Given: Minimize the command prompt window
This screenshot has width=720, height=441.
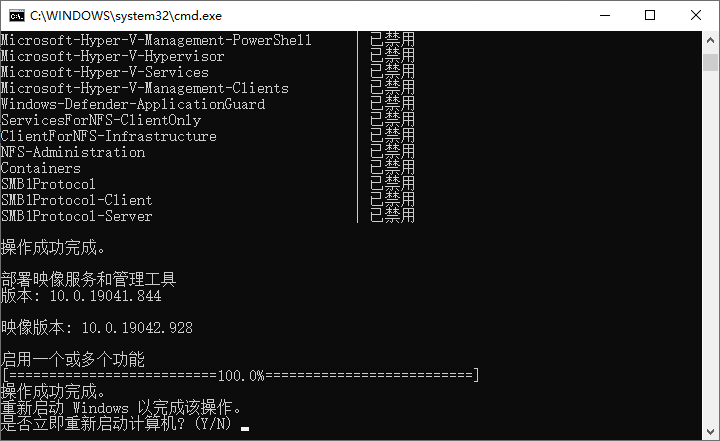Looking at the screenshot, I should (603, 15).
